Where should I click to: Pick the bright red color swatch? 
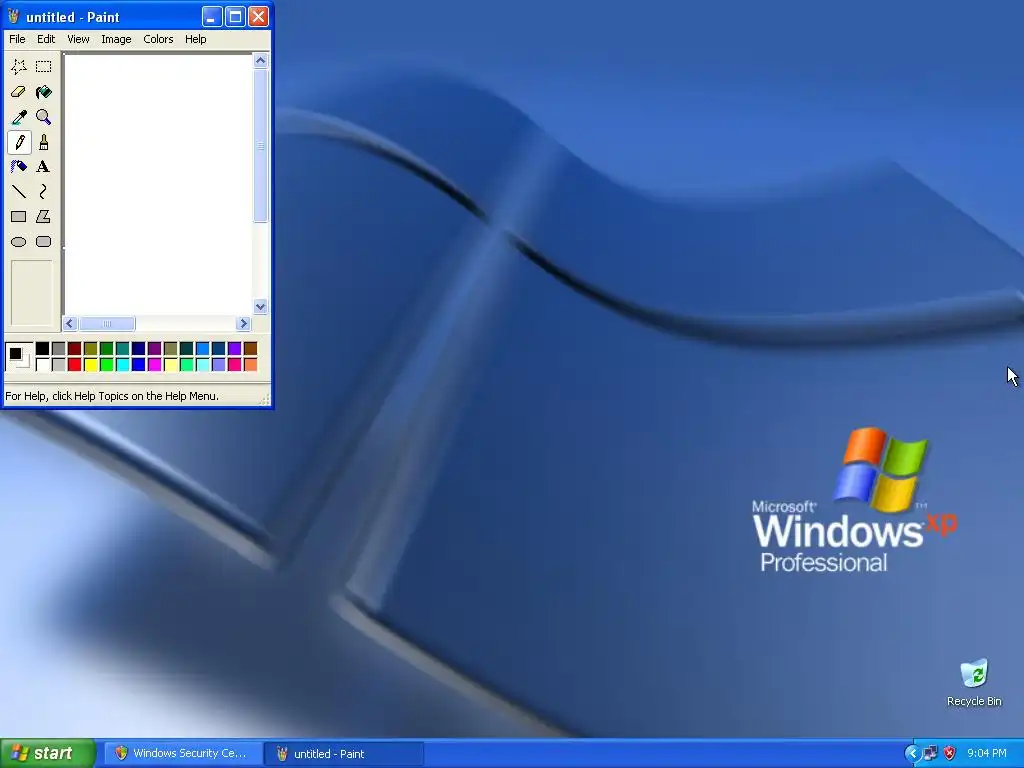coord(74,364)
